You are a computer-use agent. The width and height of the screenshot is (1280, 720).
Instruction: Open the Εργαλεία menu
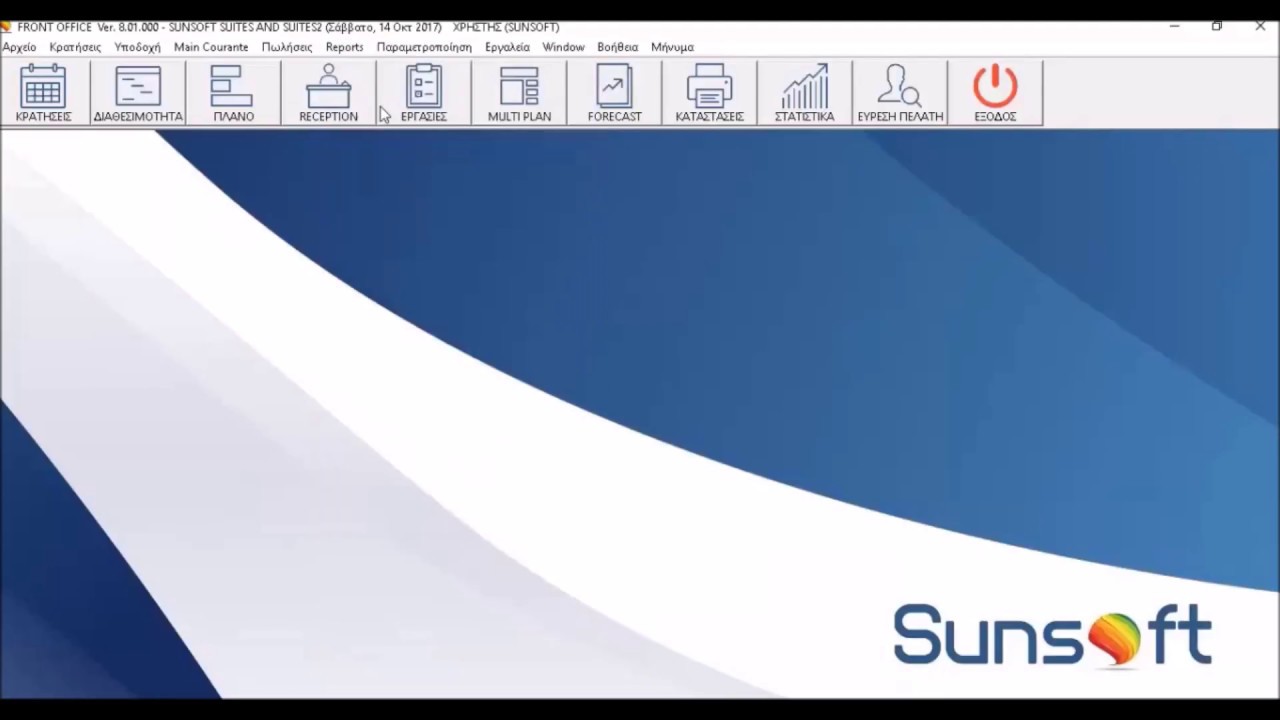507,47
